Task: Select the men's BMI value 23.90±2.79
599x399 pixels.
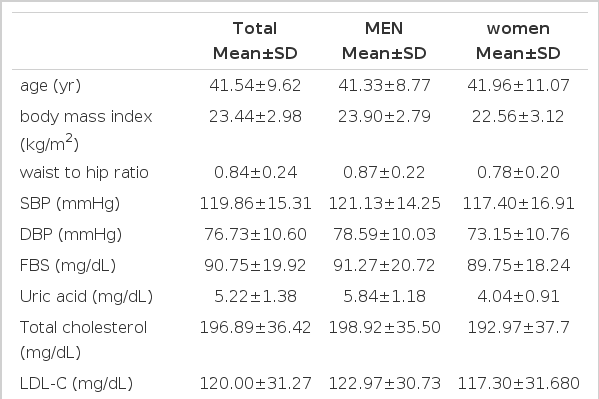Action: pyautogui.click(x=384, y=117)
